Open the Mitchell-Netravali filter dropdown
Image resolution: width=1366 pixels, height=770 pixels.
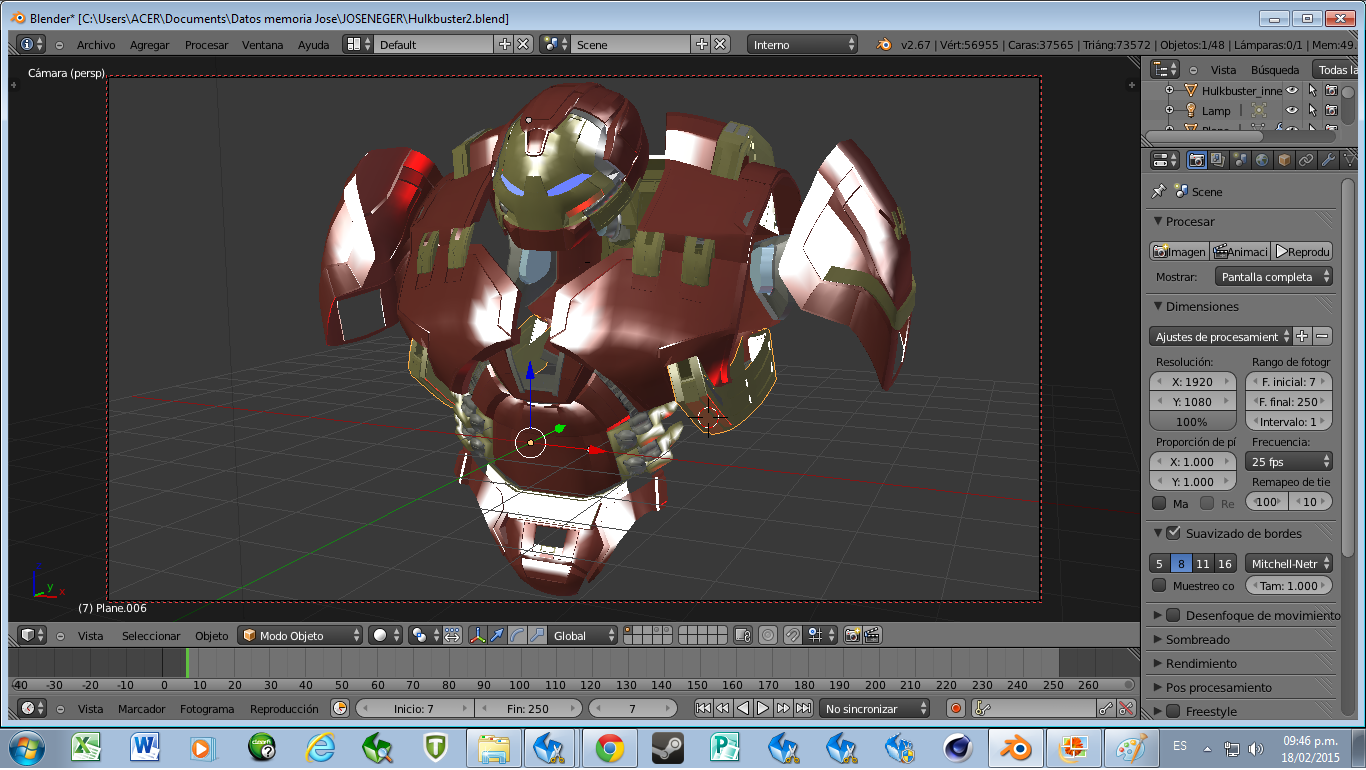coord(1289,563)
